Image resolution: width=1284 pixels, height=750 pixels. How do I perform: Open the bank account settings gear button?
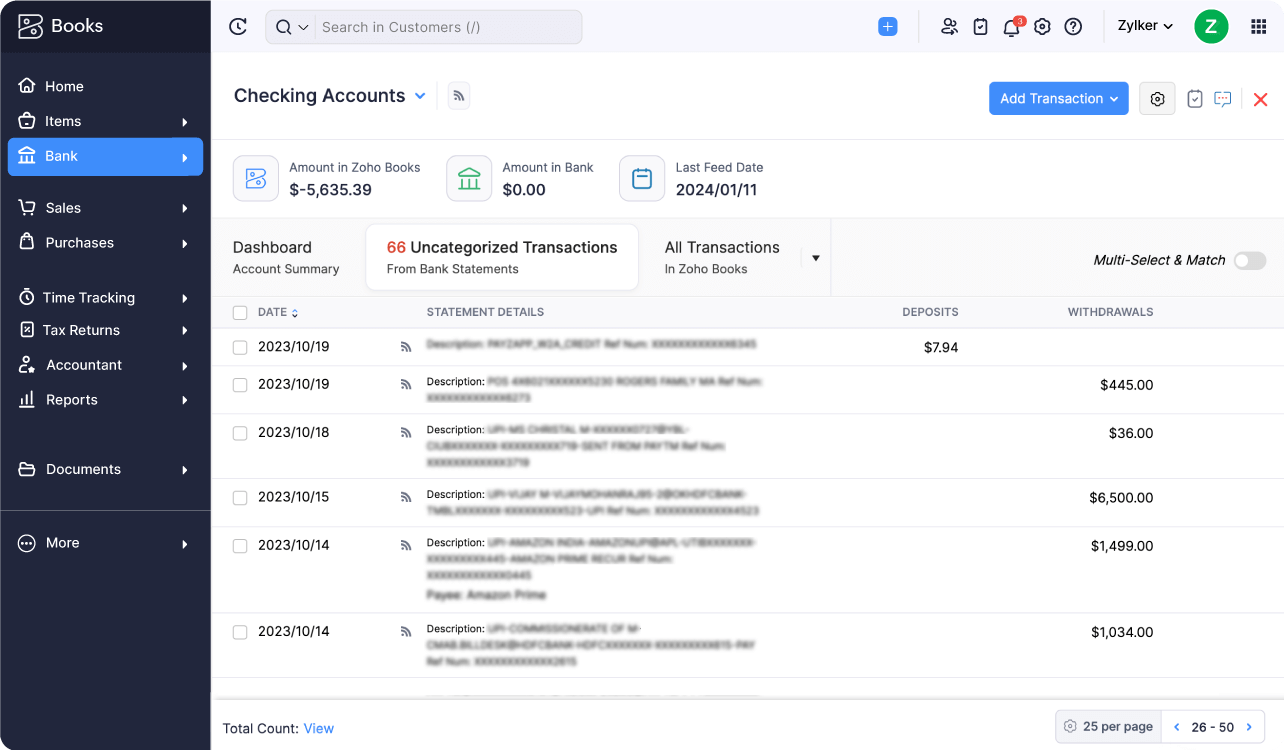coord(1157,99)
